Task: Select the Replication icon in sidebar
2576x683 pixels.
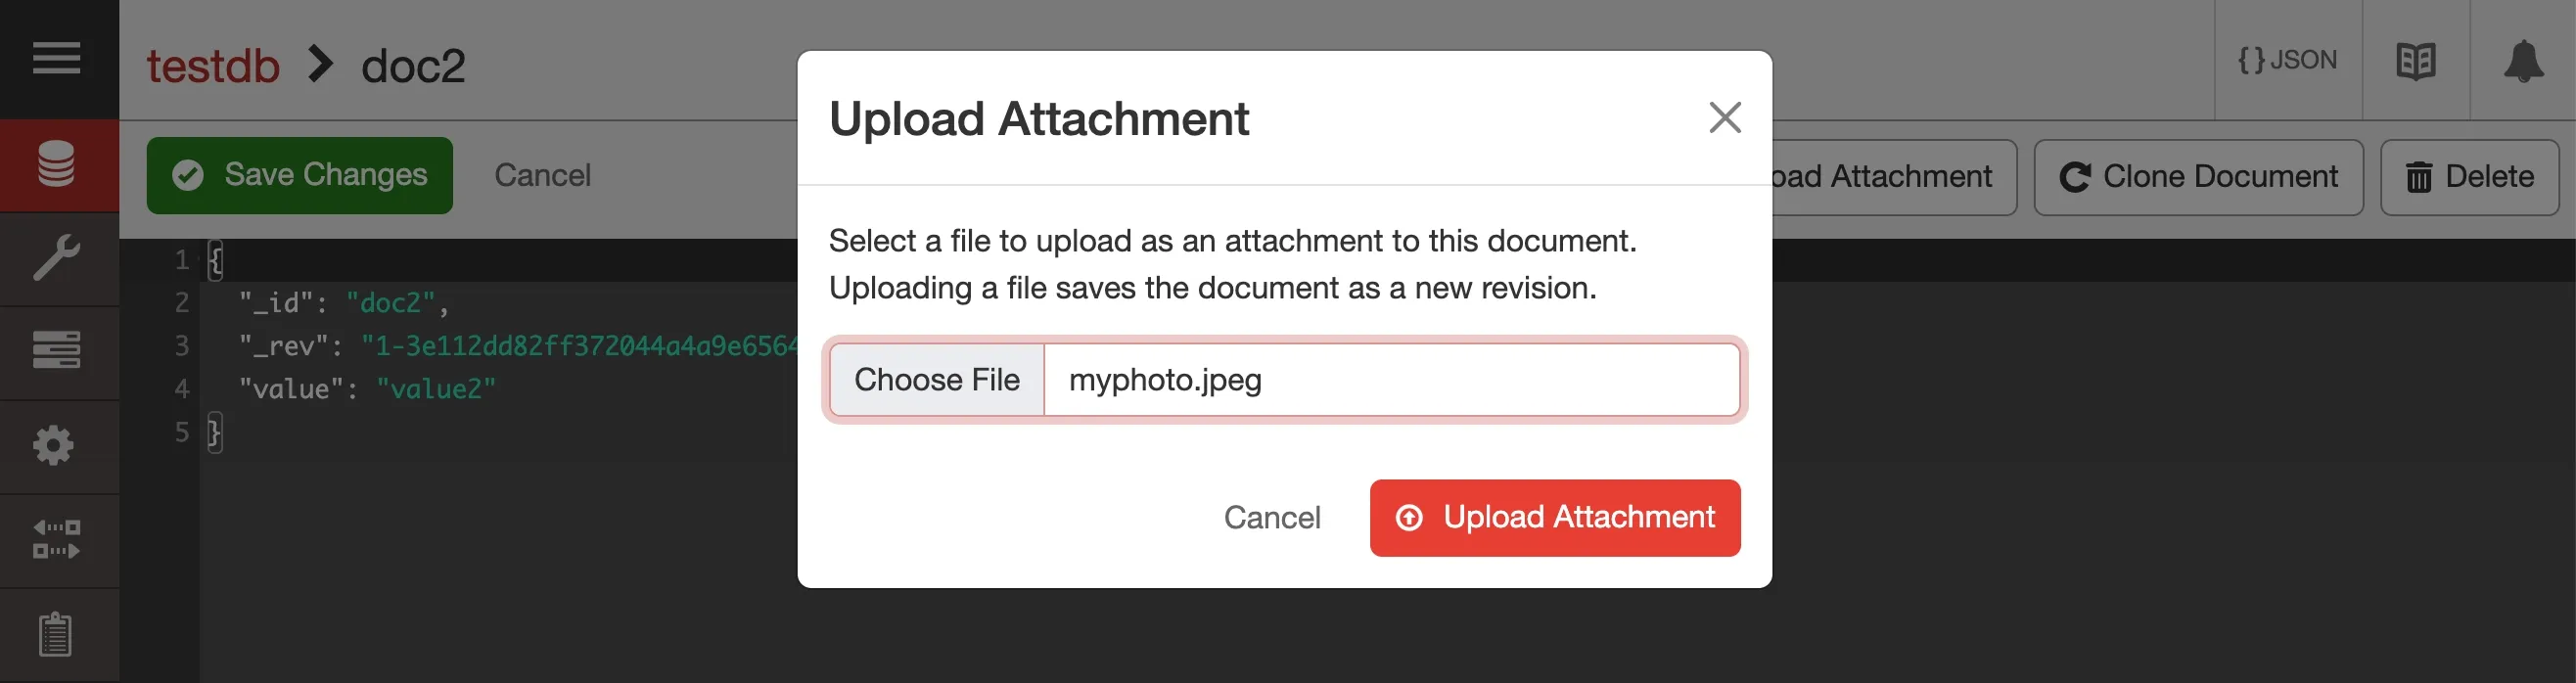Action: [58, 540]
